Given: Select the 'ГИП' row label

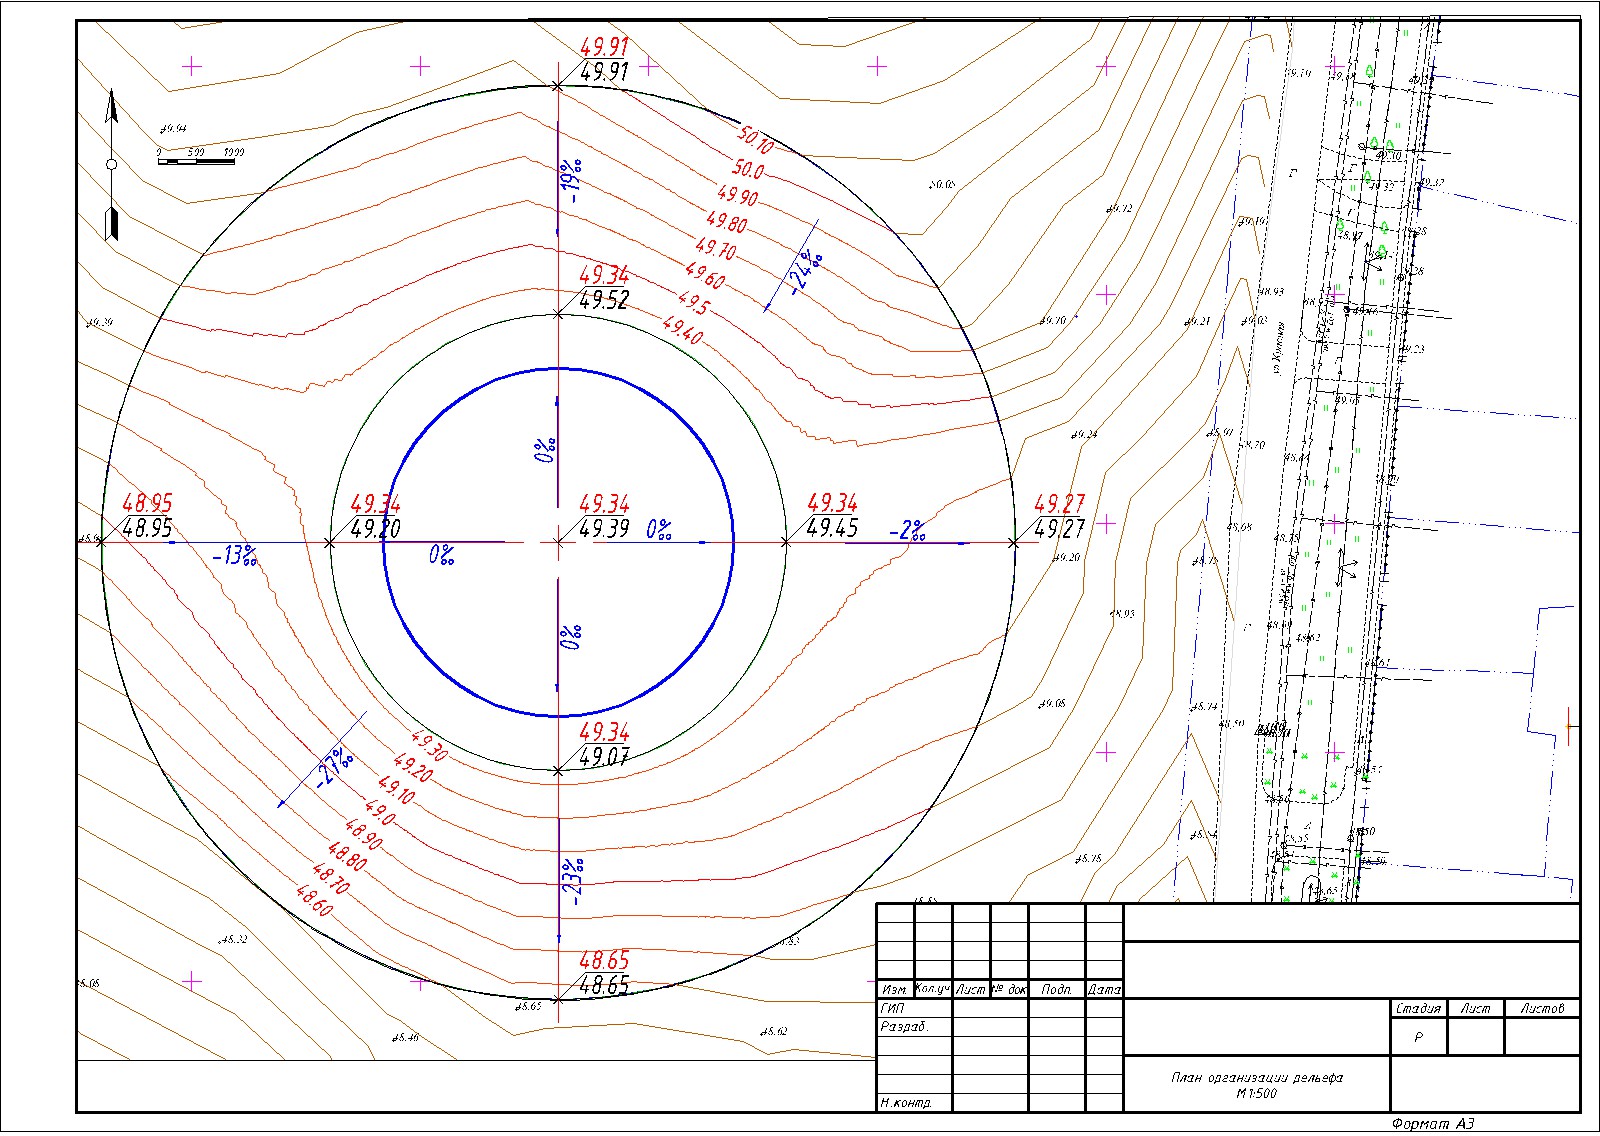Looking at the screenshot, I should coord(892,1008).
